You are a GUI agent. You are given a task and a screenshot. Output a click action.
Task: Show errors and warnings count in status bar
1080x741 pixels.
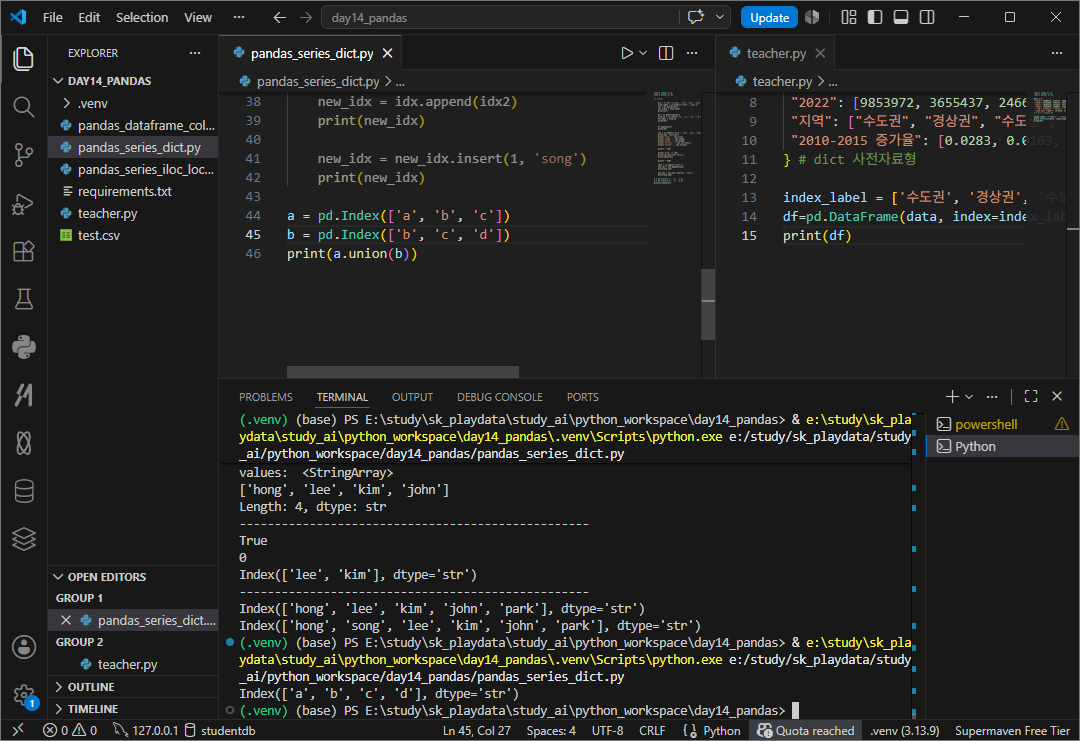click(70, 731)
